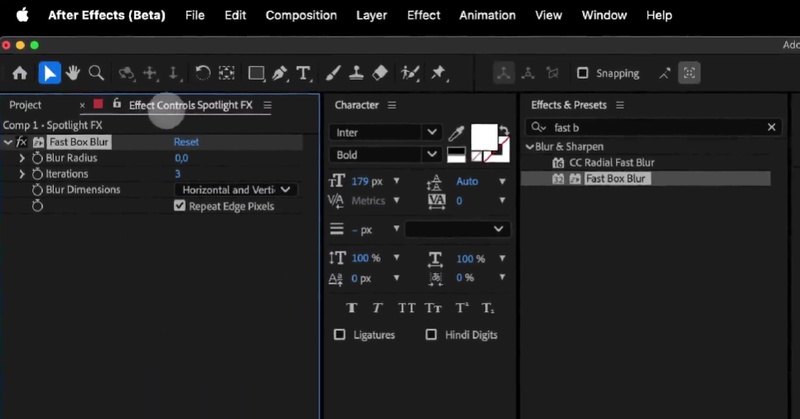800x419 pixels.
Task: Toggle the Fast Box Blur fx switch
Action: (21, 142)
